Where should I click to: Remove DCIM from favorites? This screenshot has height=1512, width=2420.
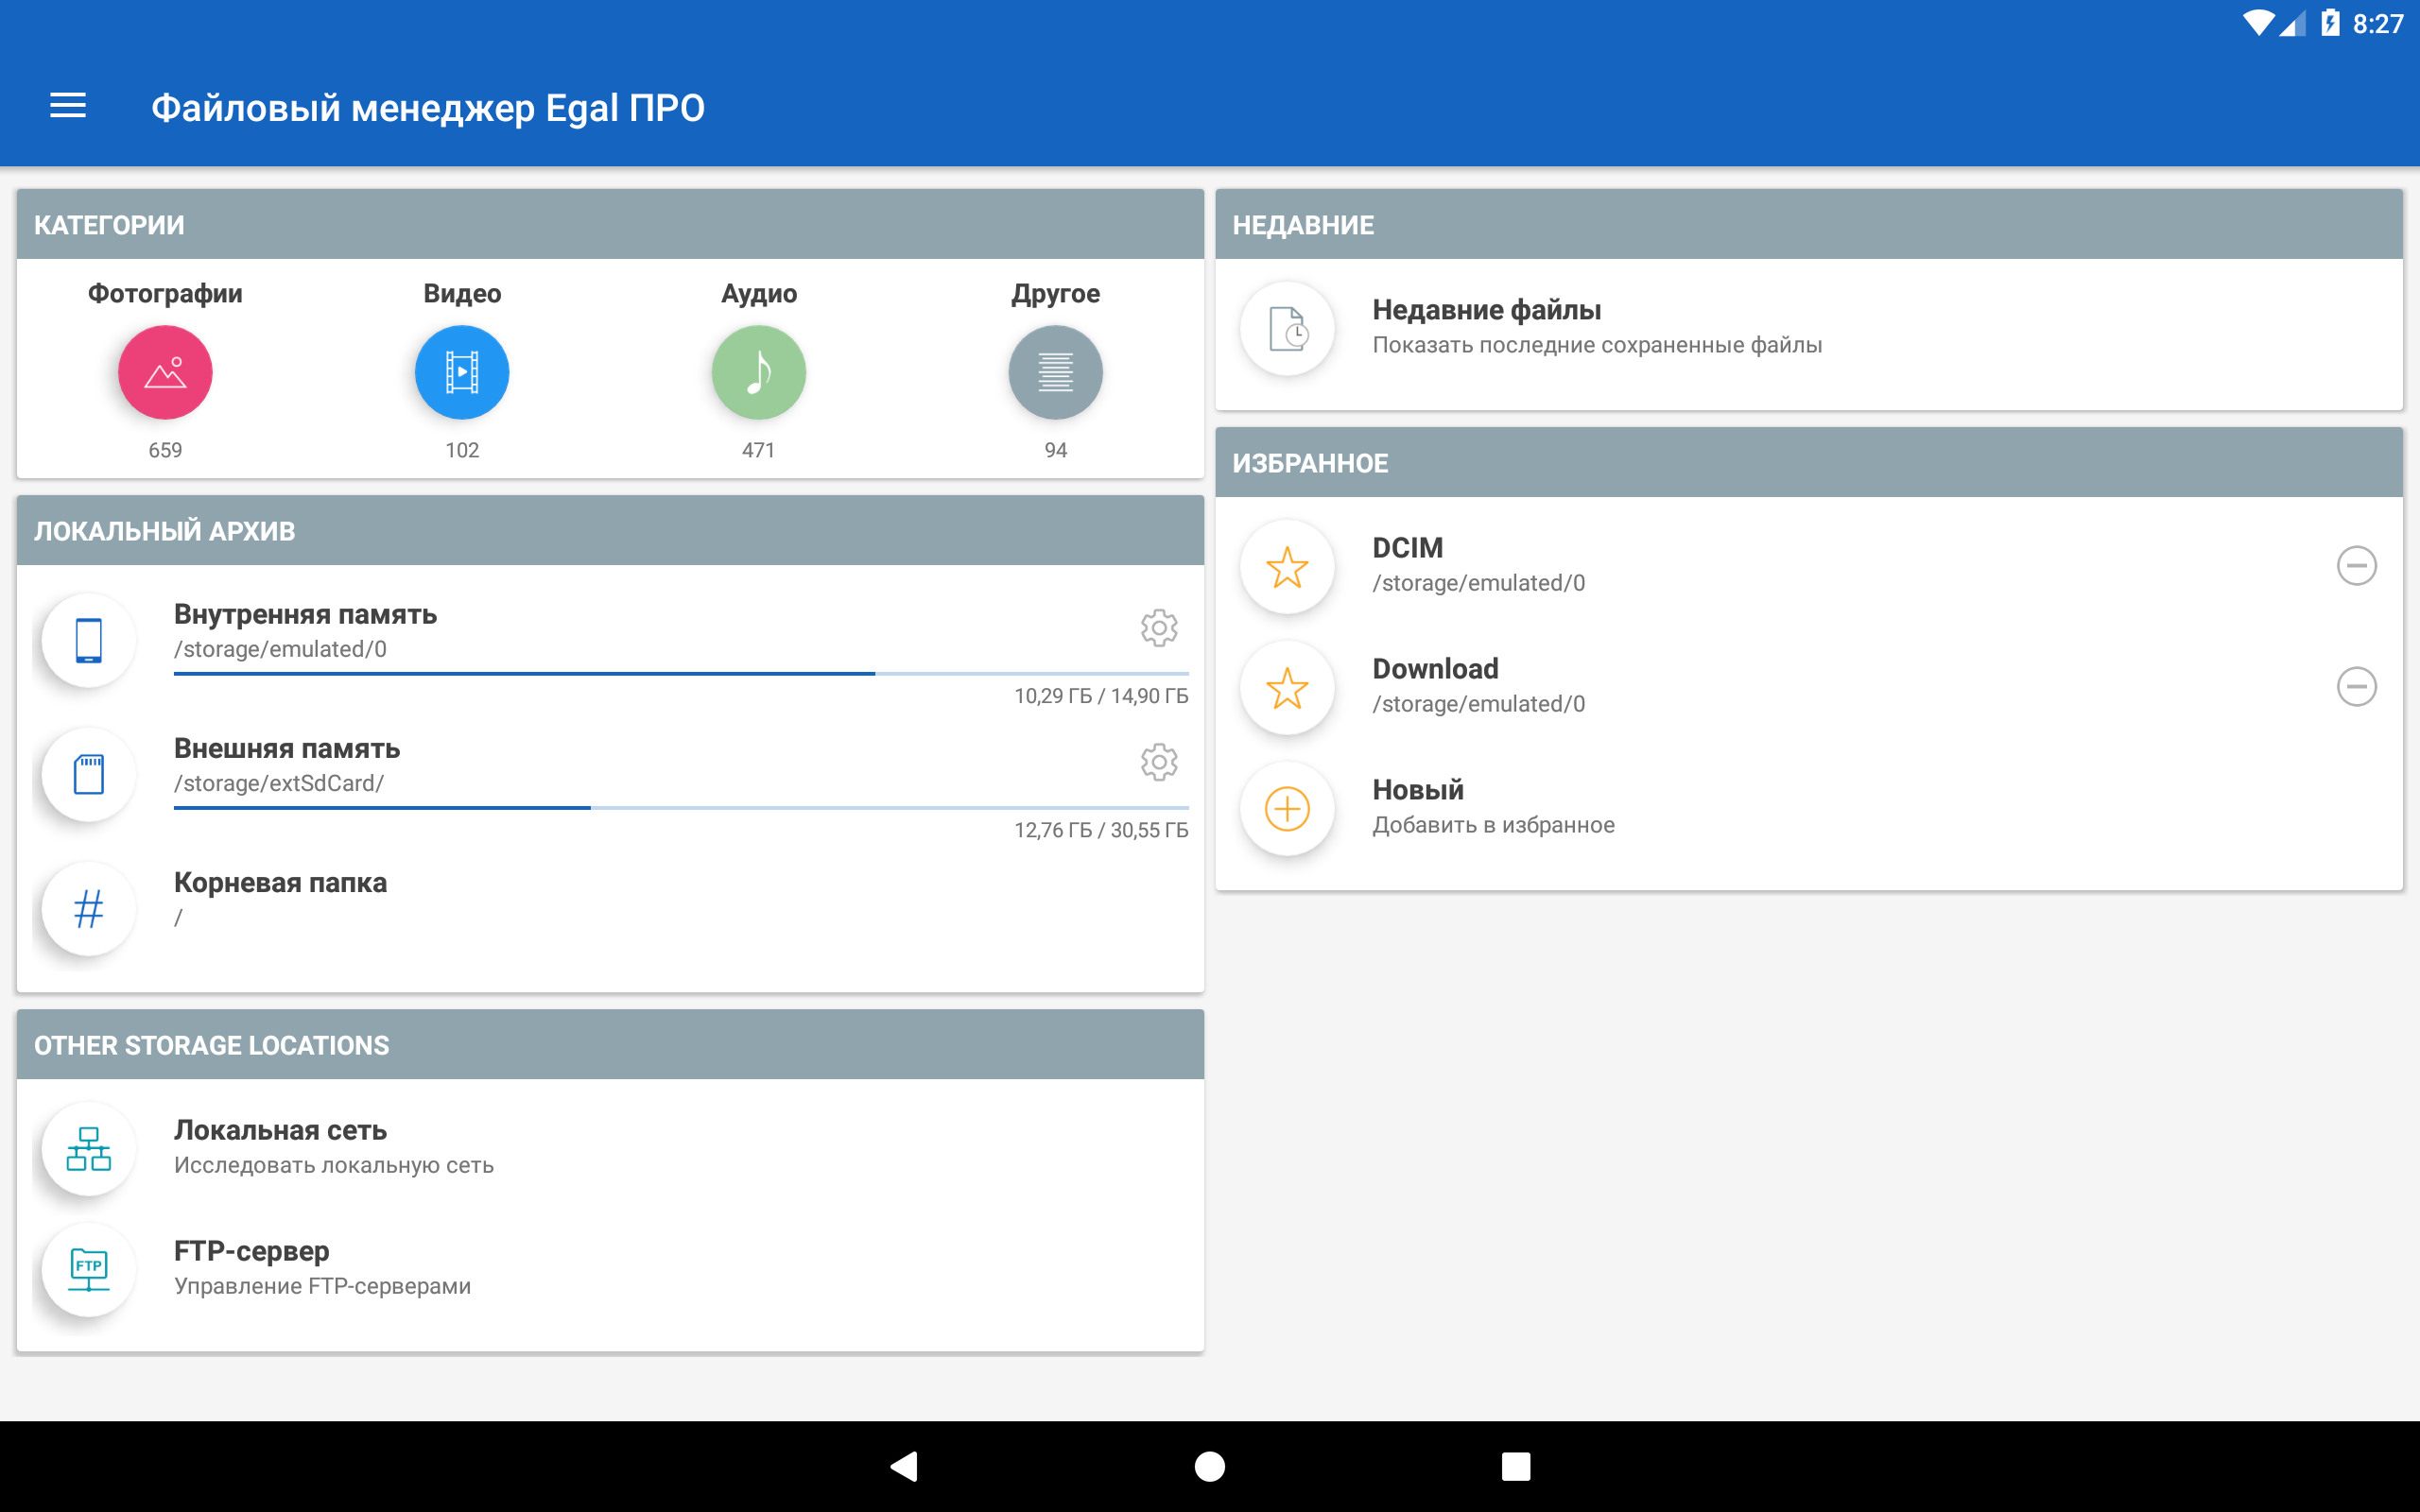coord(2356,565)
